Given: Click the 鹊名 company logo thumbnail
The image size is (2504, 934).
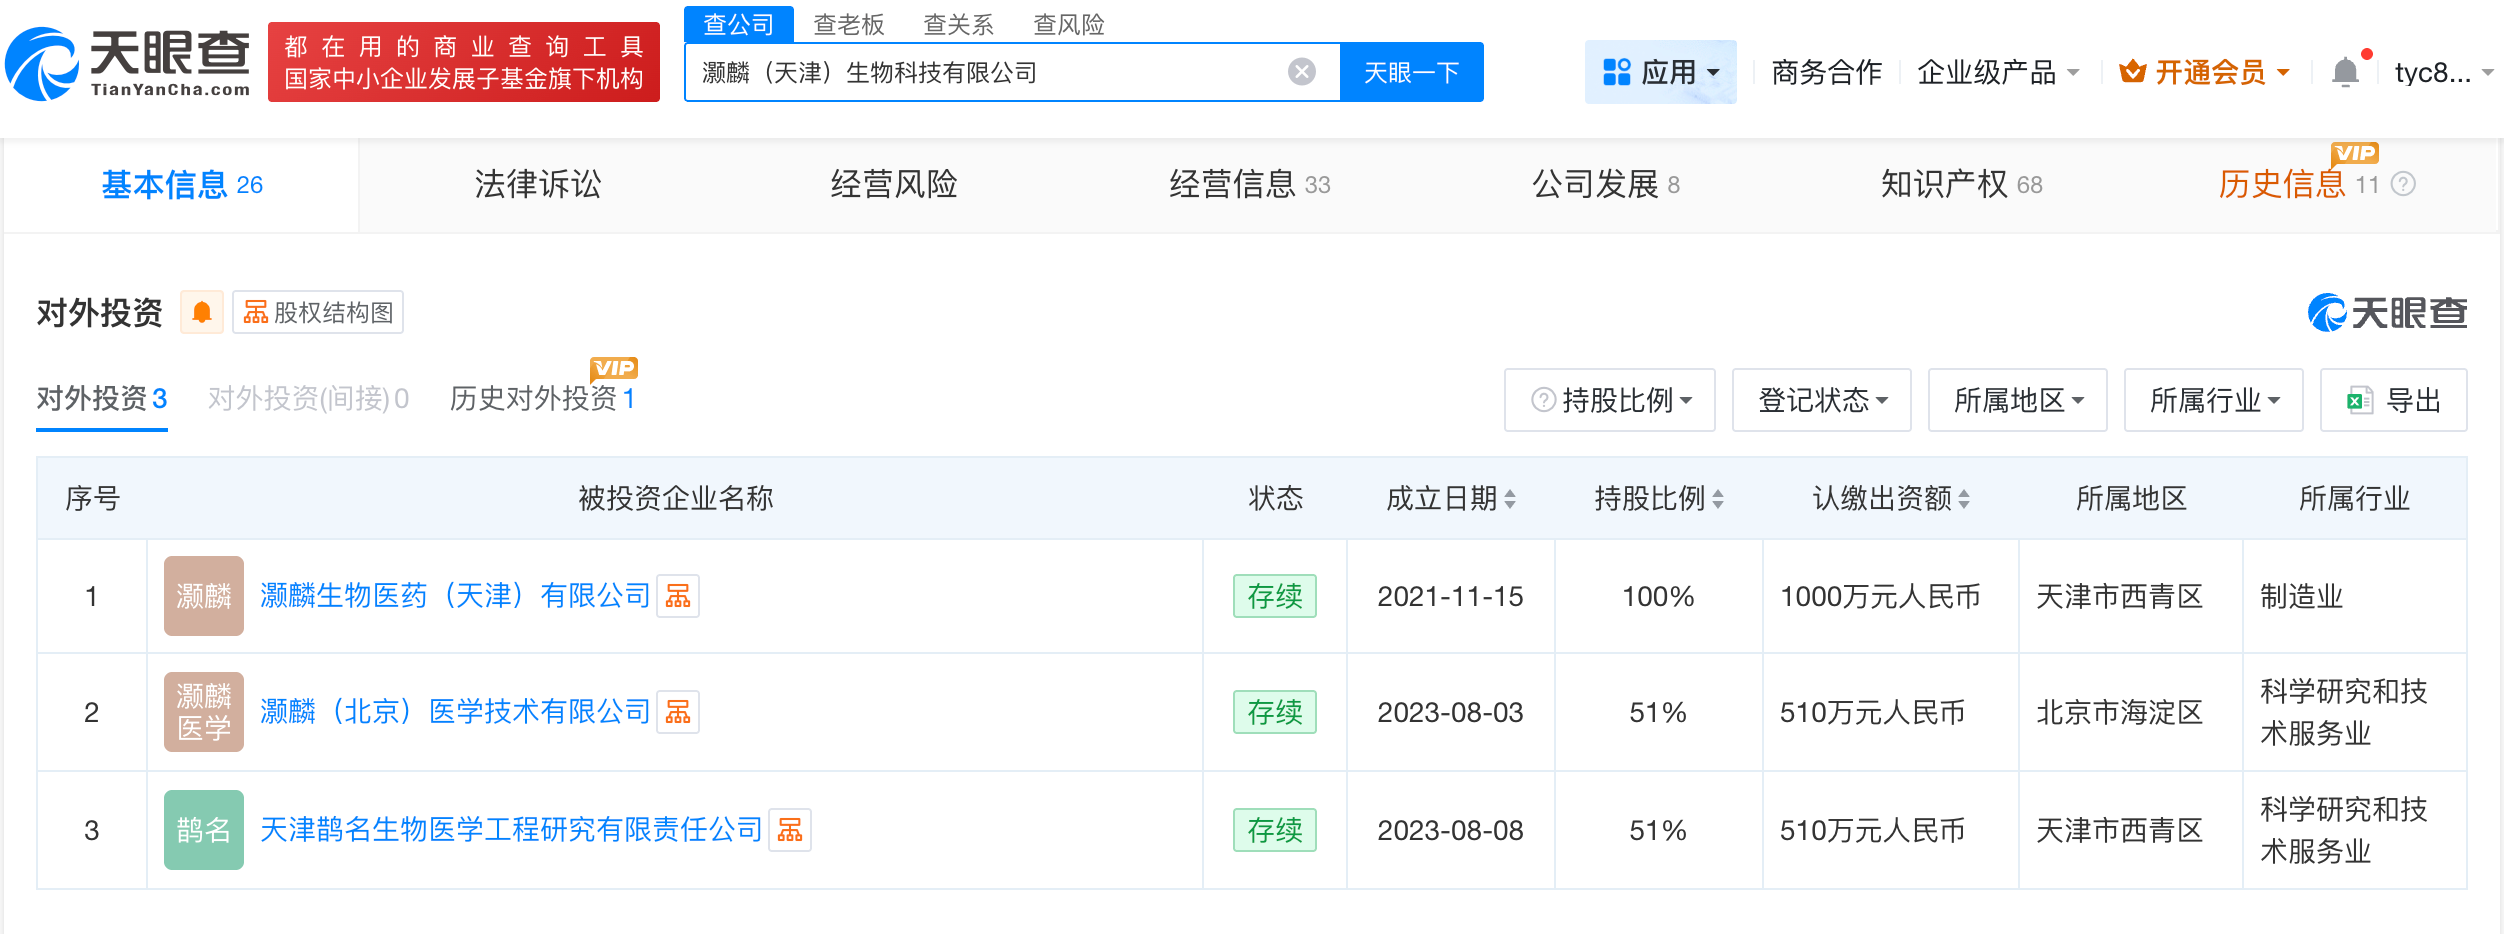Looking at the screenshot, I should click(204, 830).
